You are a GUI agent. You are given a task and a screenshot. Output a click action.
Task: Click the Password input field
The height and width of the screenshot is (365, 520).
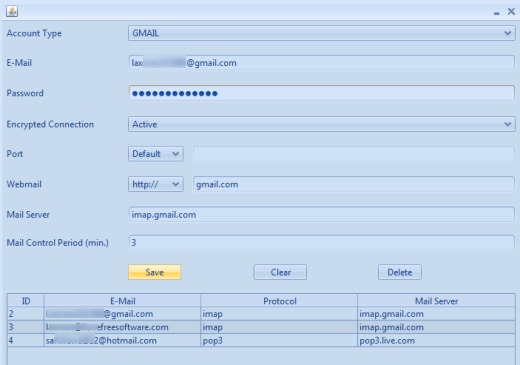322,93
